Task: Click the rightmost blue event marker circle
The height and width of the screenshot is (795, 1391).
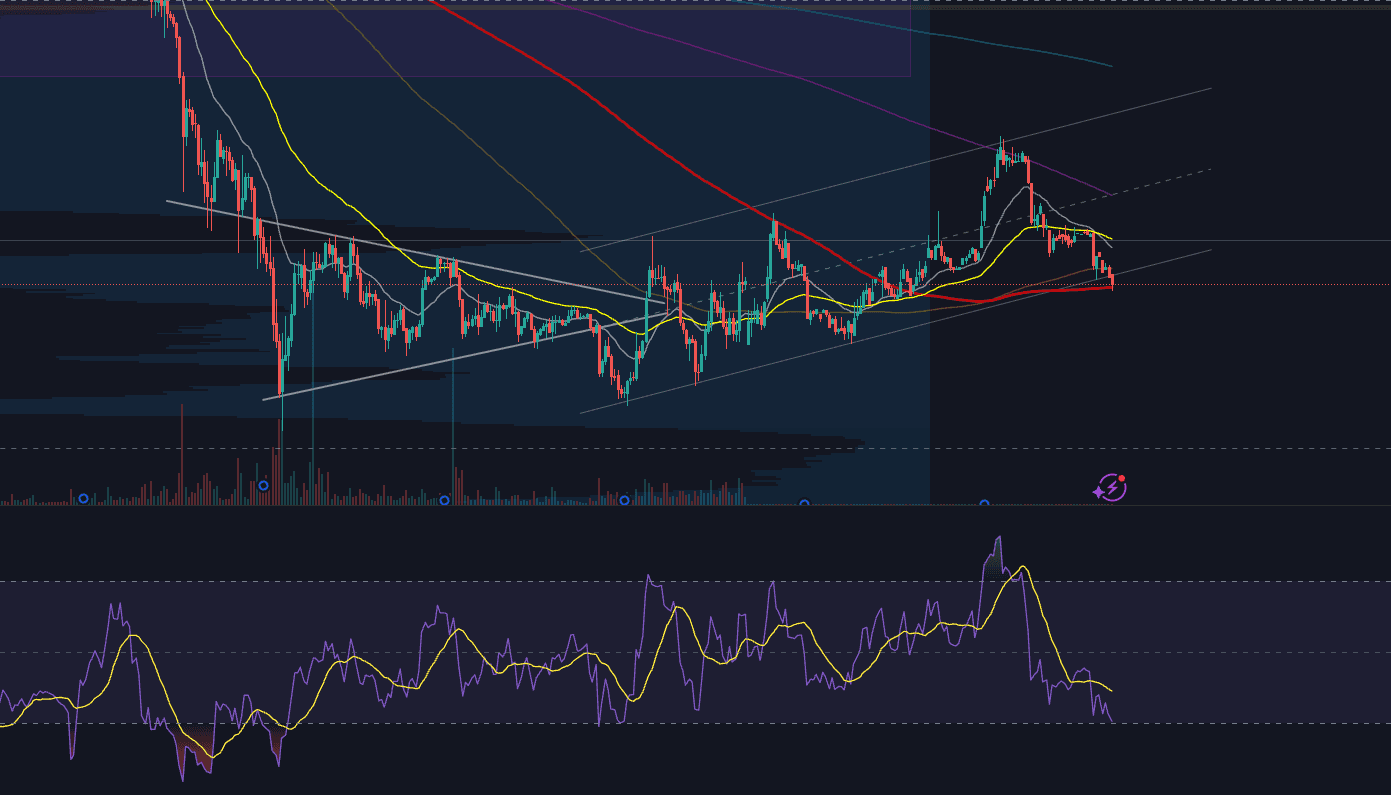Action: point(984,504)
